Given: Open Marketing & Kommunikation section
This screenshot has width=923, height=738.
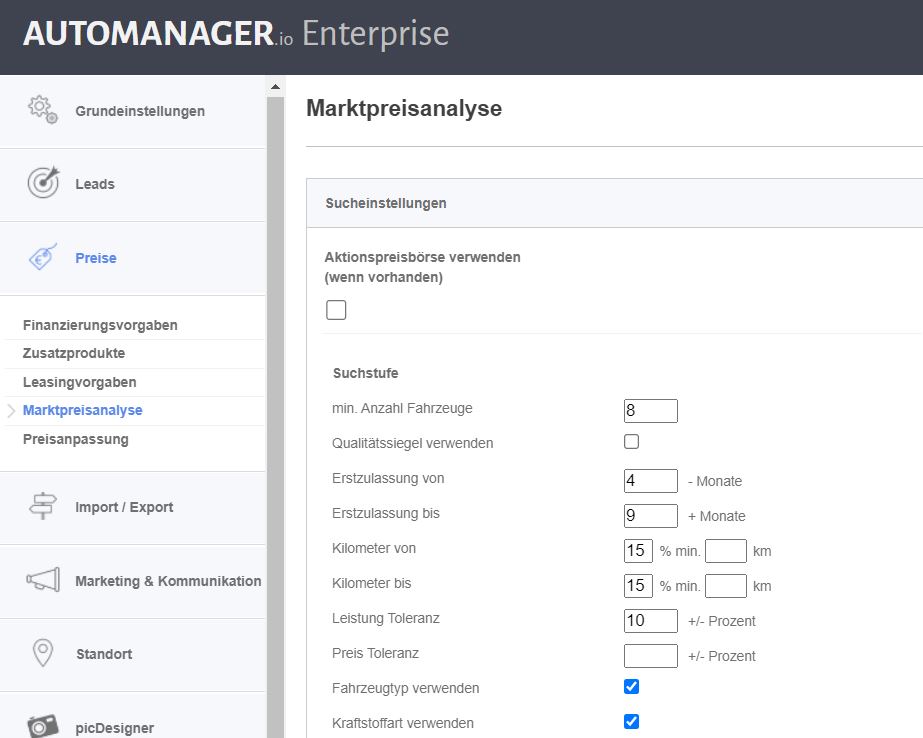Looking at the screenshot, I should click(x=133, y=581).
